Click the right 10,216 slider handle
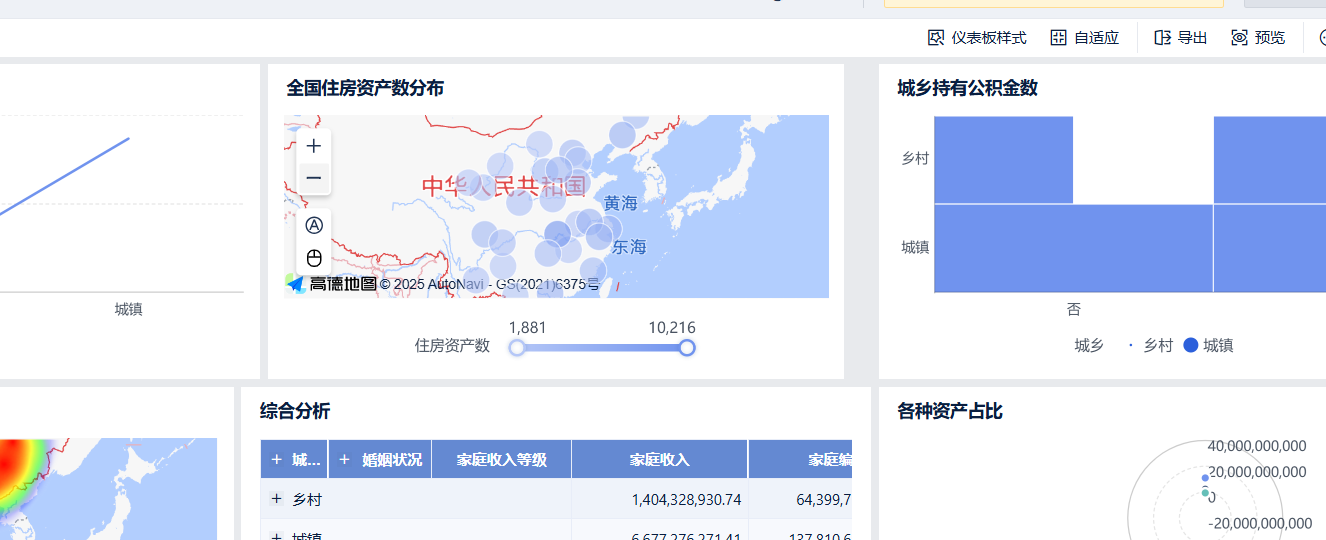This screenshot has height=540, width=1326. point(687,347)
